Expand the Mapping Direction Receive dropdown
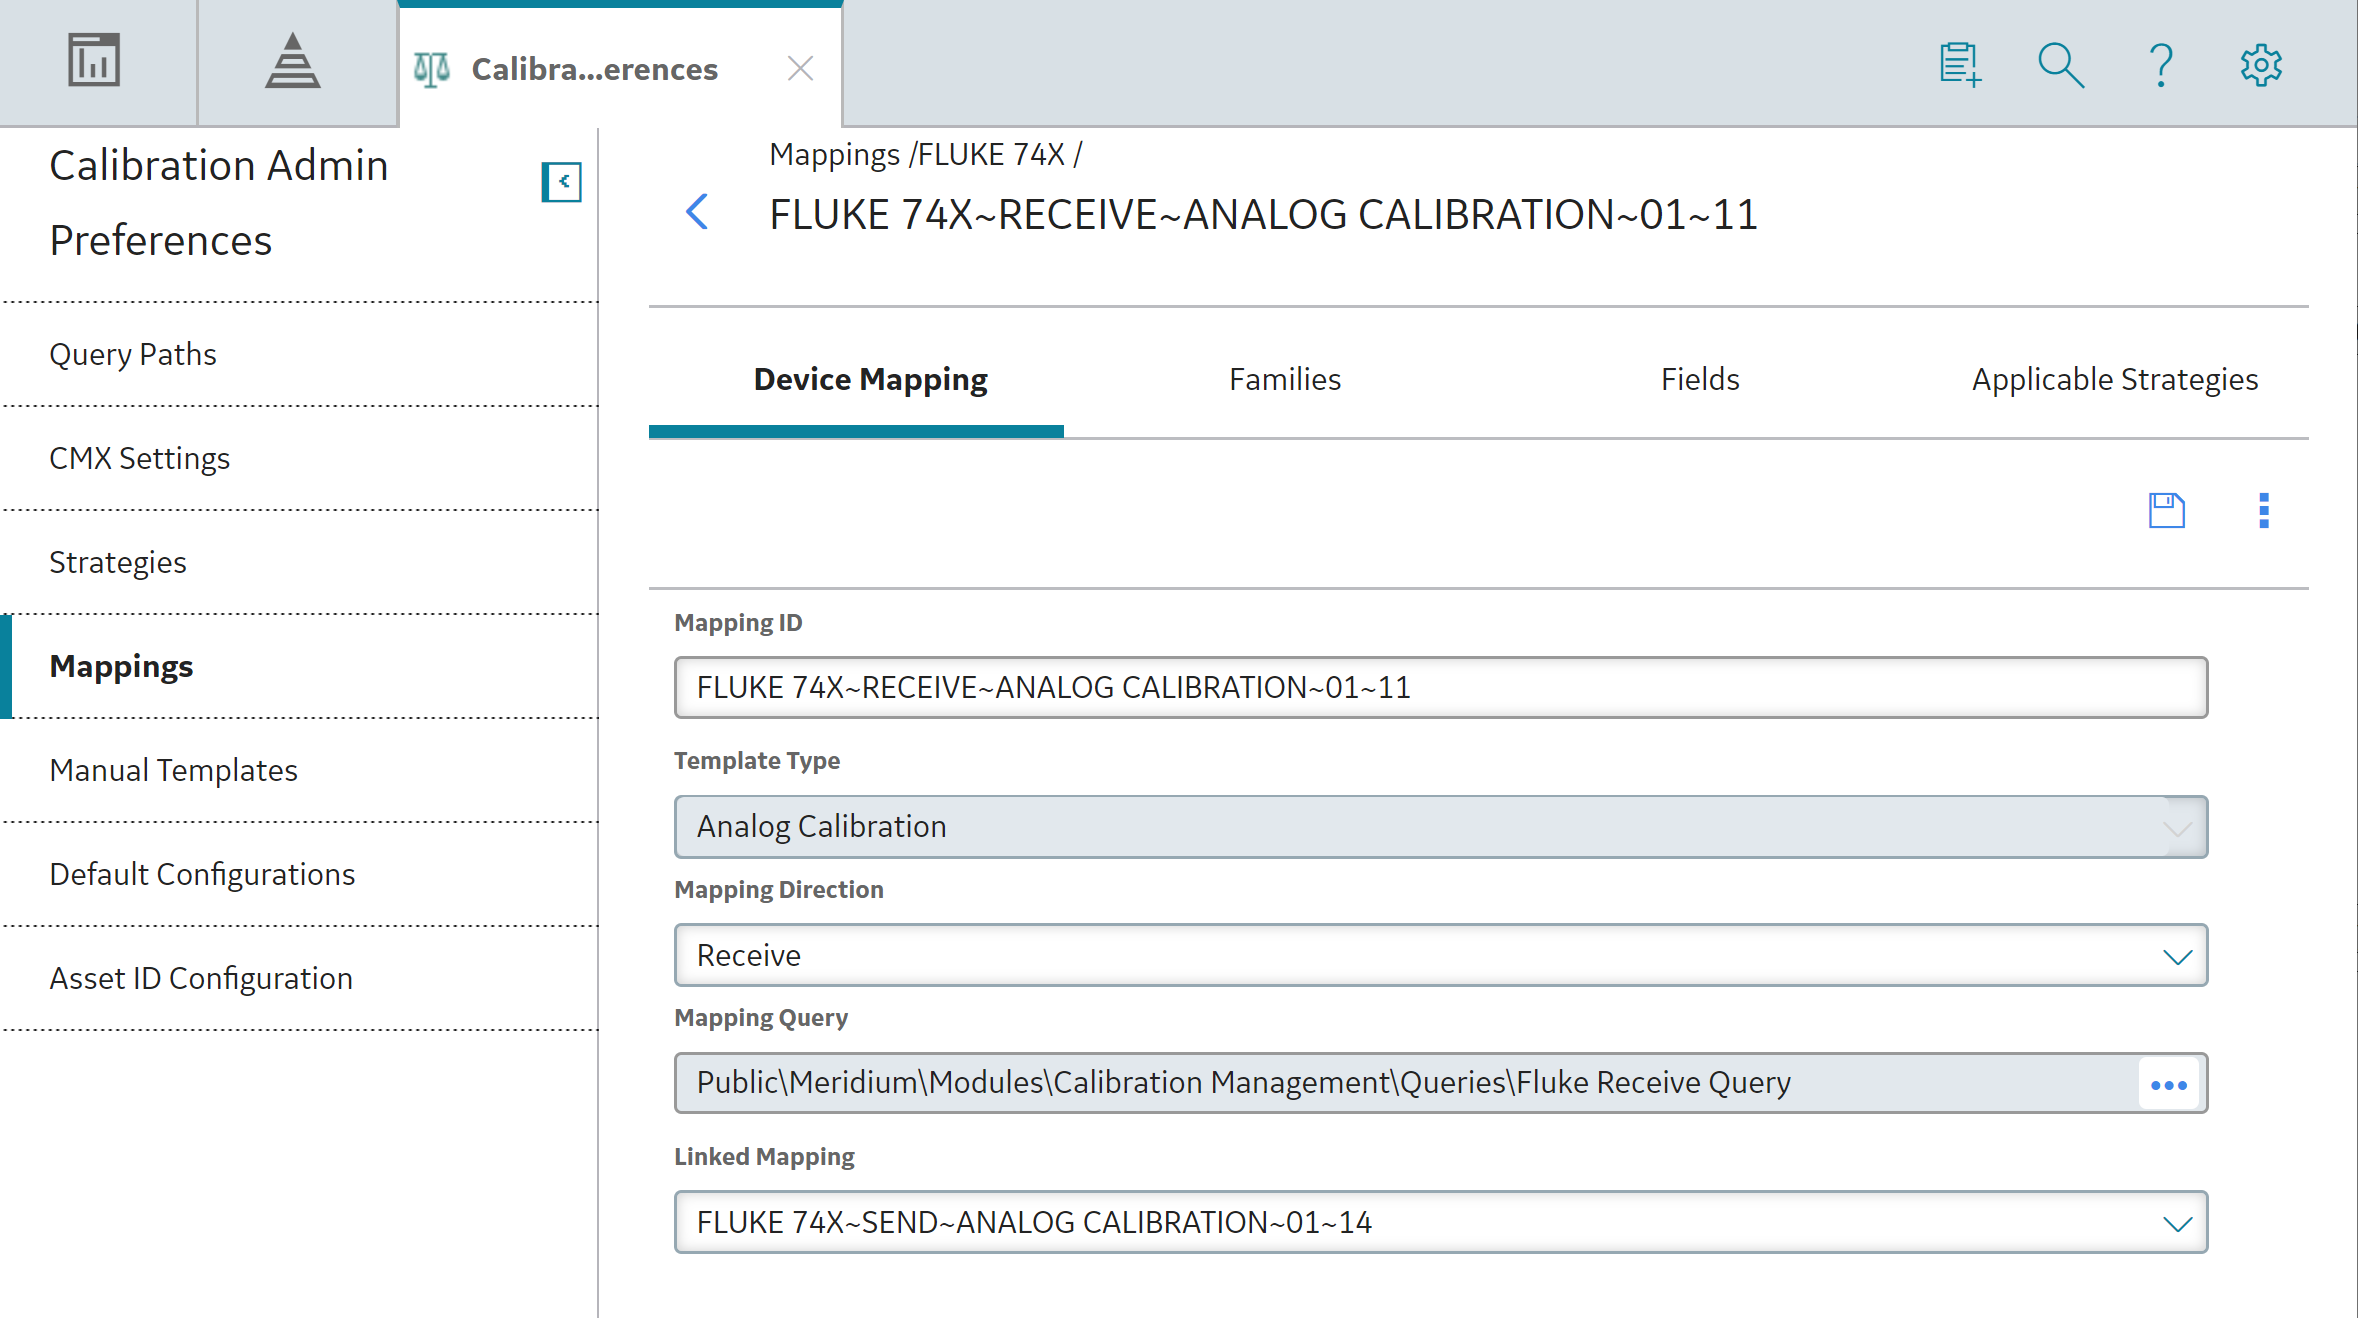The width and height of the screenshot is (2358, 1318). tap(1441, 955)
